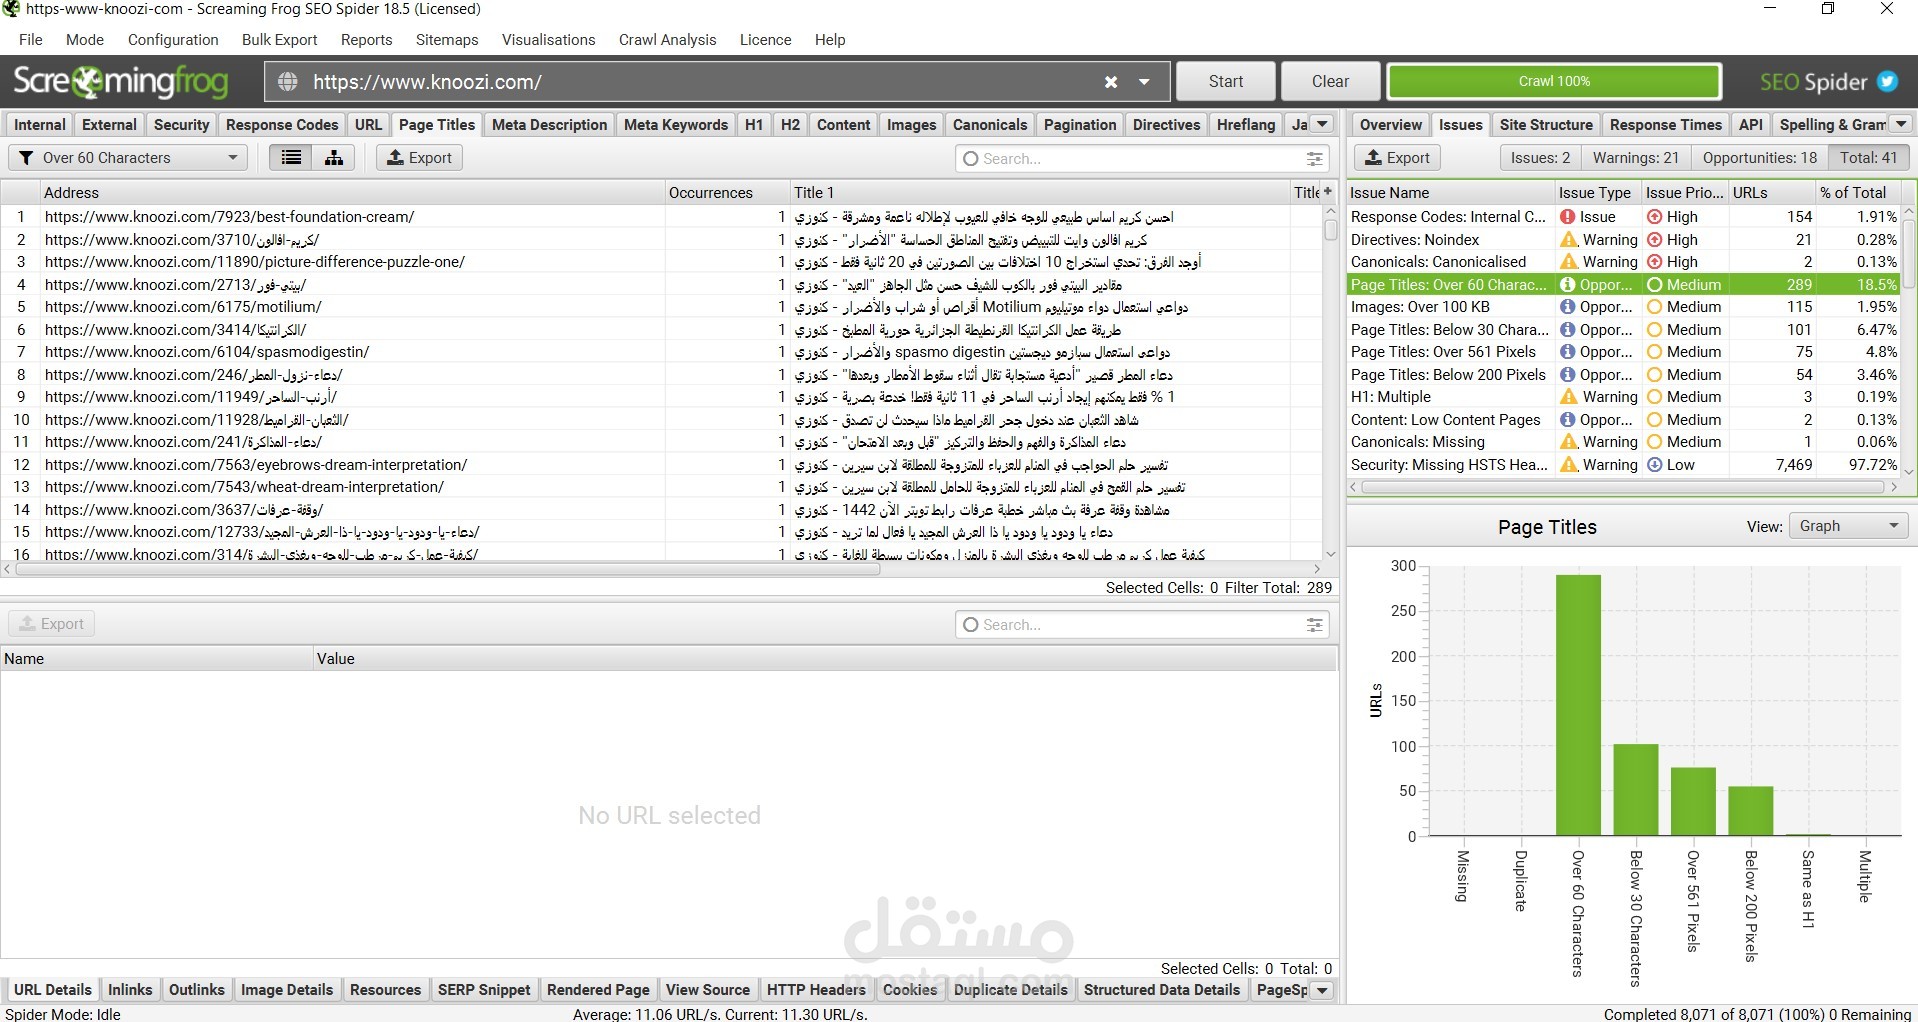Select Page Titles: Below 30 Characters issue
Image resolution: width=1918 pixels, height=1022 pixels.
[1625, 330]
